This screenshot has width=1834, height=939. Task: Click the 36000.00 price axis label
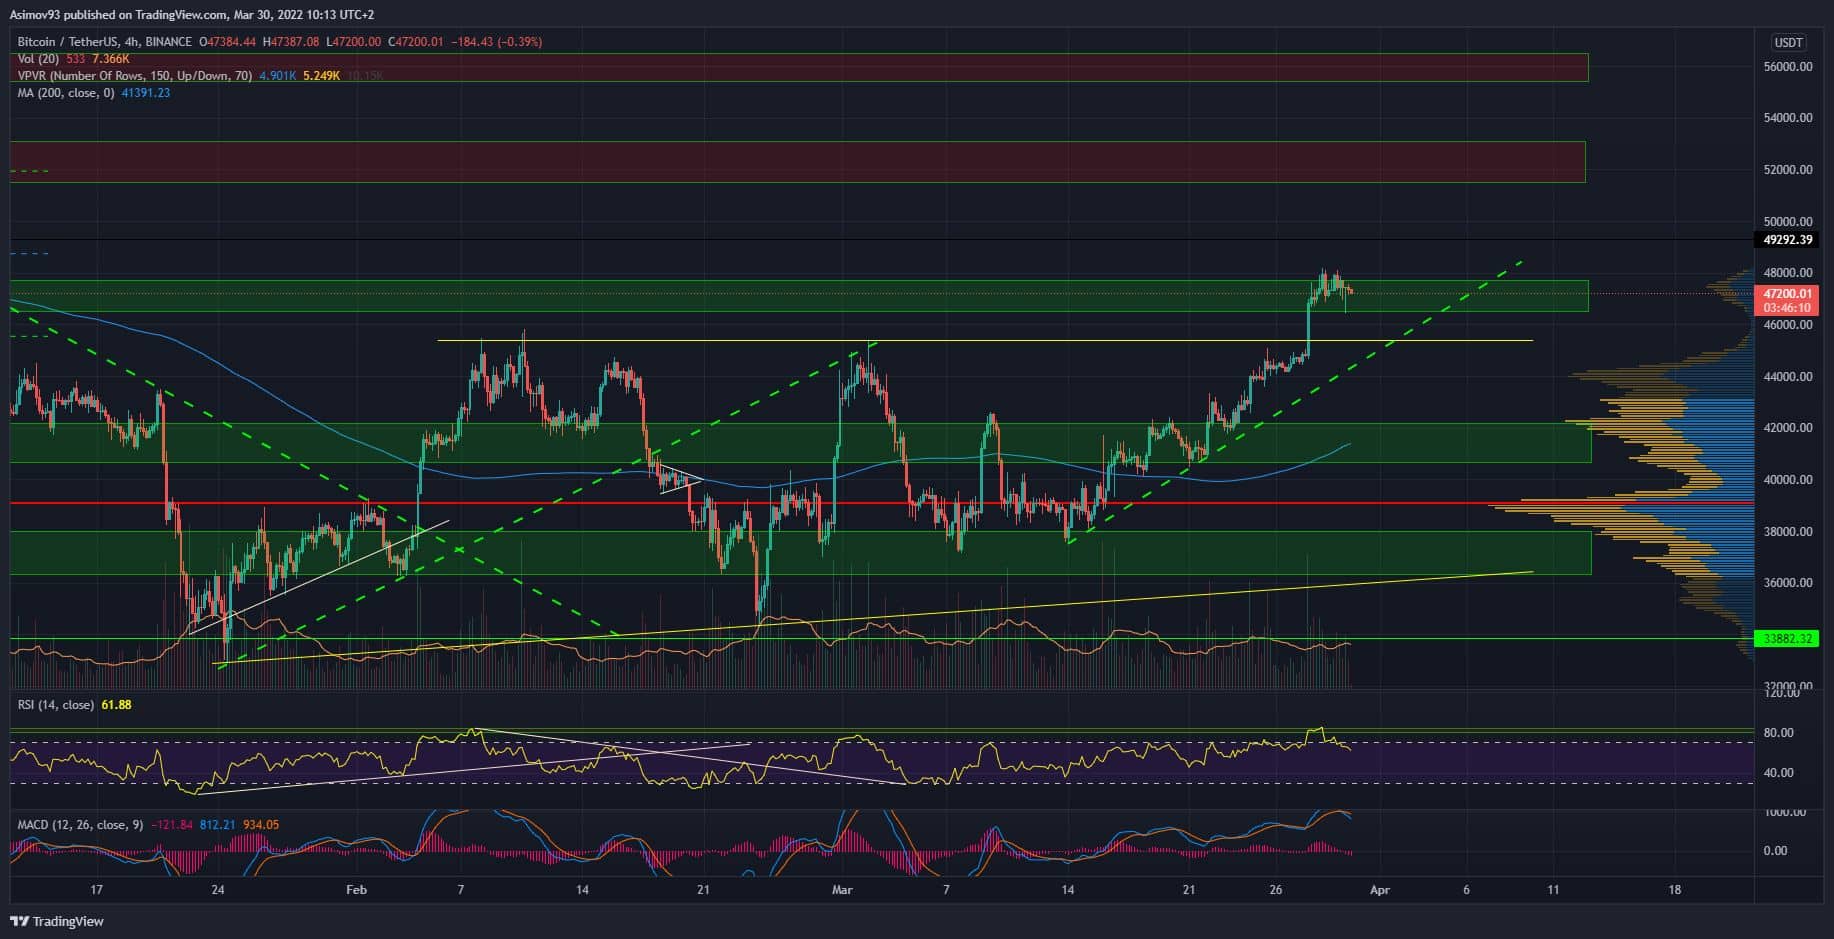pos(1788,583)
